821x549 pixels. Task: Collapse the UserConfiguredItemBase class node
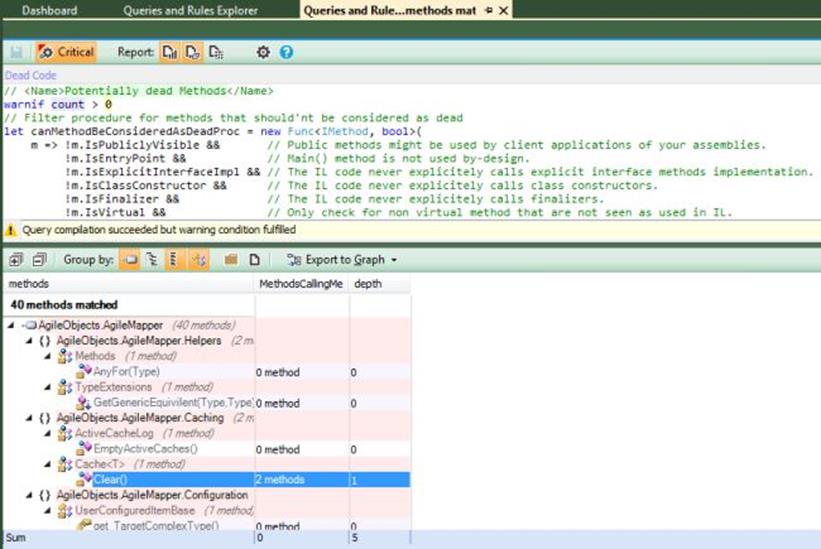point(48,510)
